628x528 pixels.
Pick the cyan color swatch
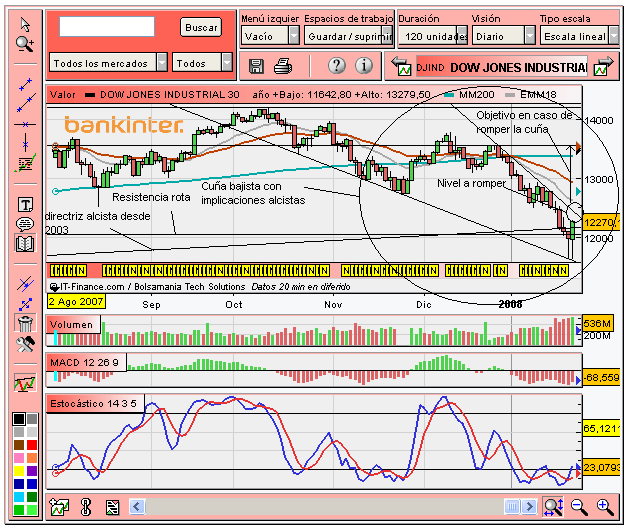point(18,497)
